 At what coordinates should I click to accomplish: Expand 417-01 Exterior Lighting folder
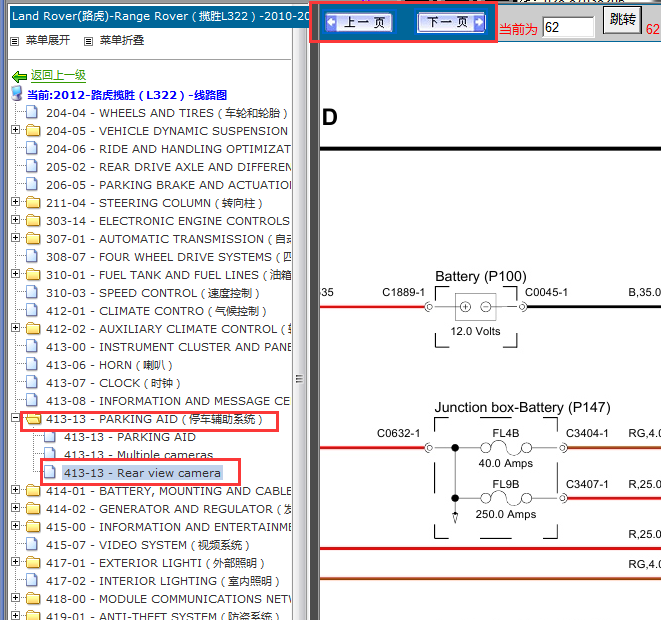point(16,562)
